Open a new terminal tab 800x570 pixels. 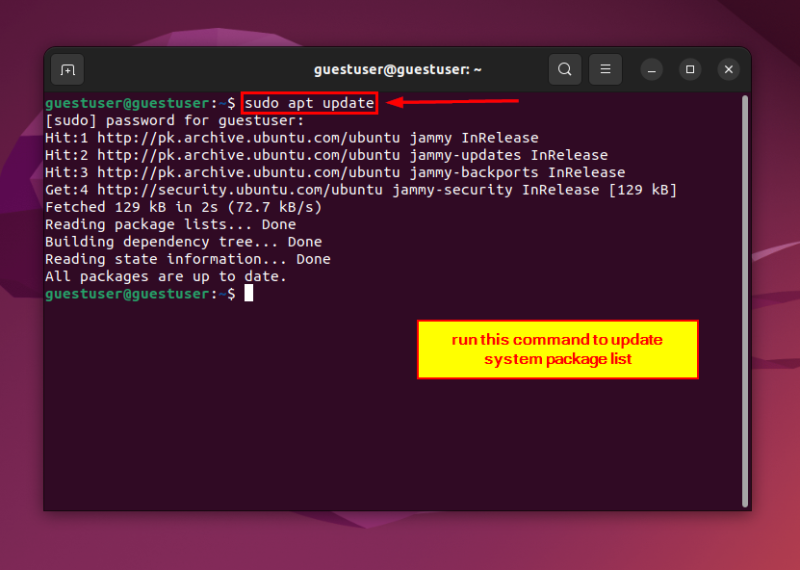tap(67, 69)
